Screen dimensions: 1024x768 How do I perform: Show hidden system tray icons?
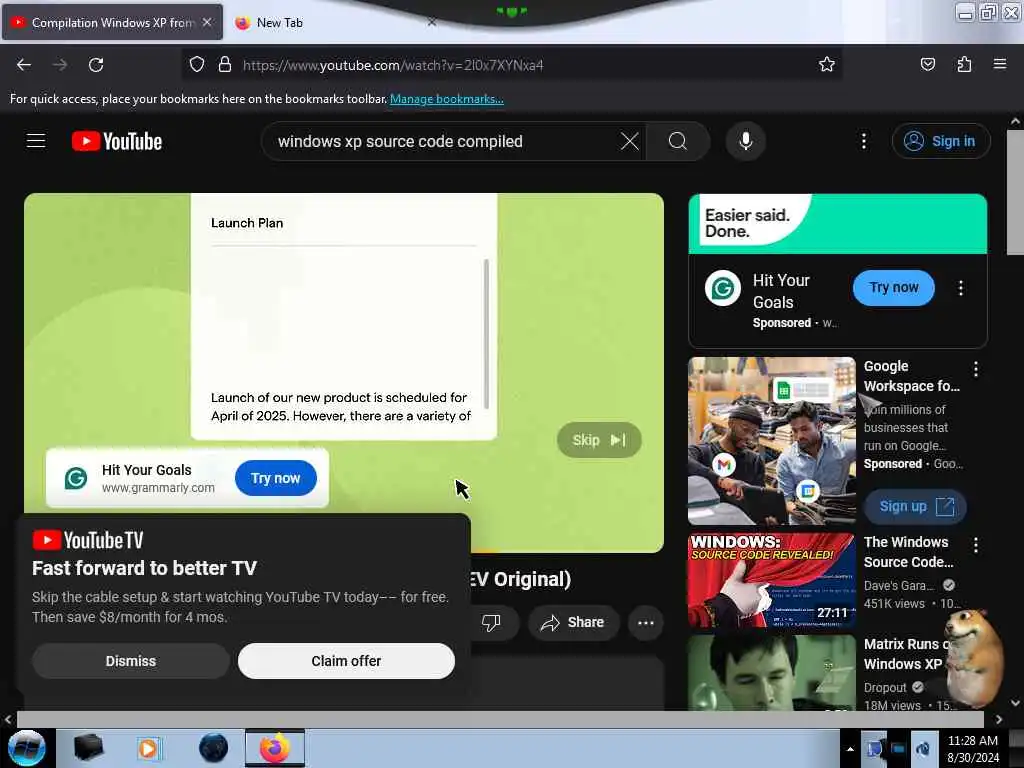(850, 749)
